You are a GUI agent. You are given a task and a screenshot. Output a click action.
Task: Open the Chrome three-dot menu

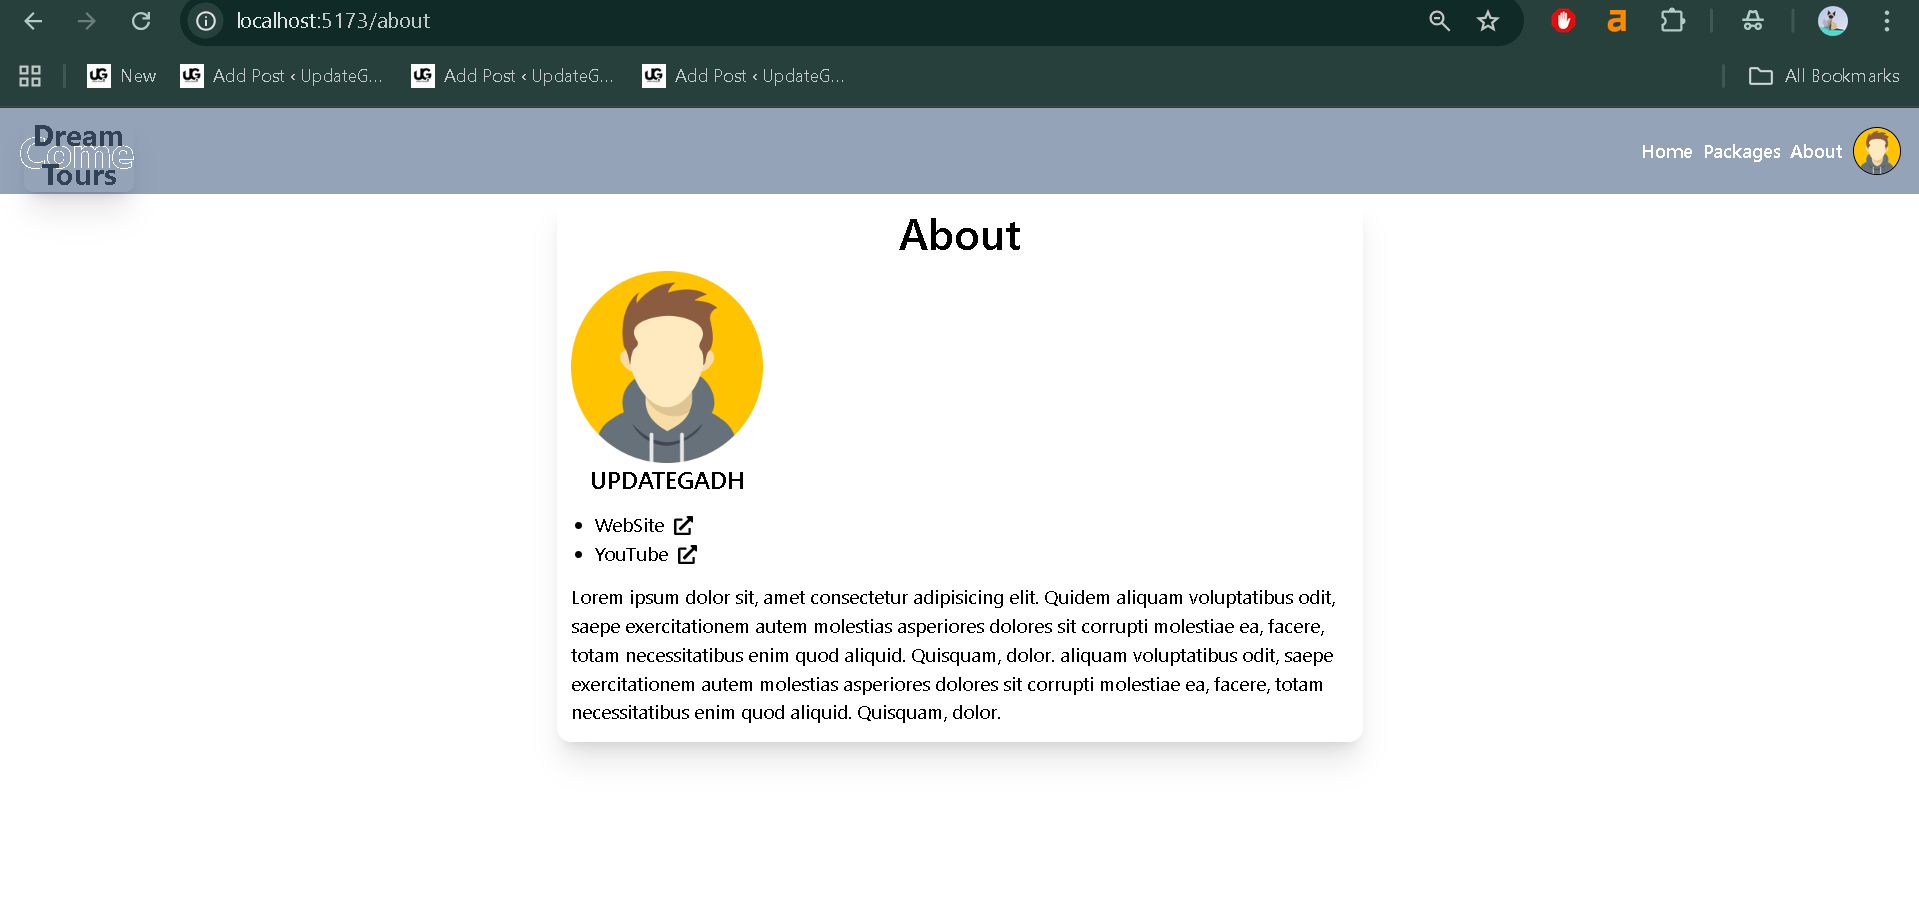pyautogui.click(x=1886, y=21)
